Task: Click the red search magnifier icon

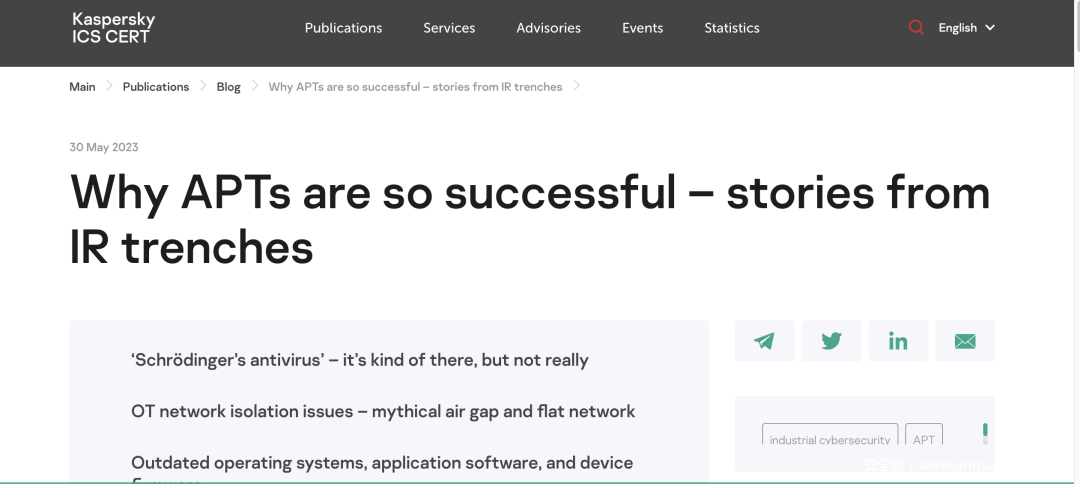Action: (x=916, y=28)
